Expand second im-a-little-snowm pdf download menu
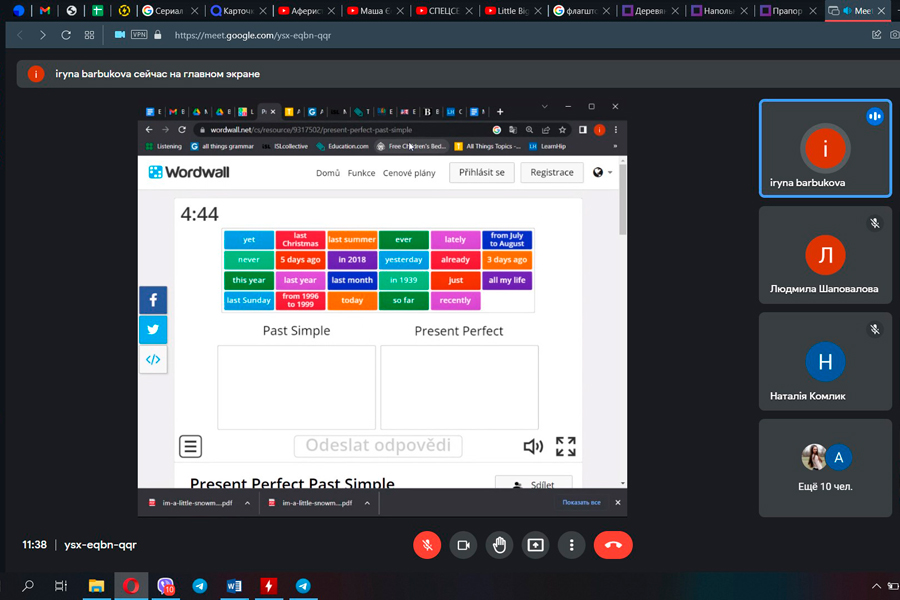The width and height of the screenshot is (900, 600). [x=367, y=503]
